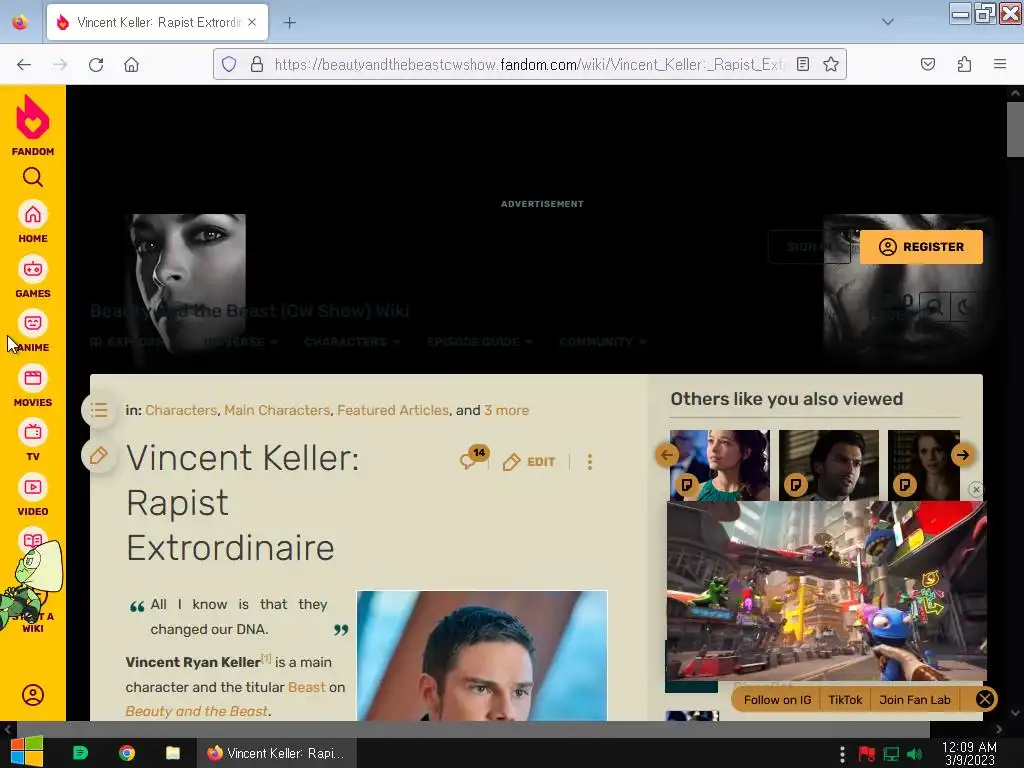Open the article more-options dots menu
Viewport: 1024px width, 768px height.
[x=590, y=462]
